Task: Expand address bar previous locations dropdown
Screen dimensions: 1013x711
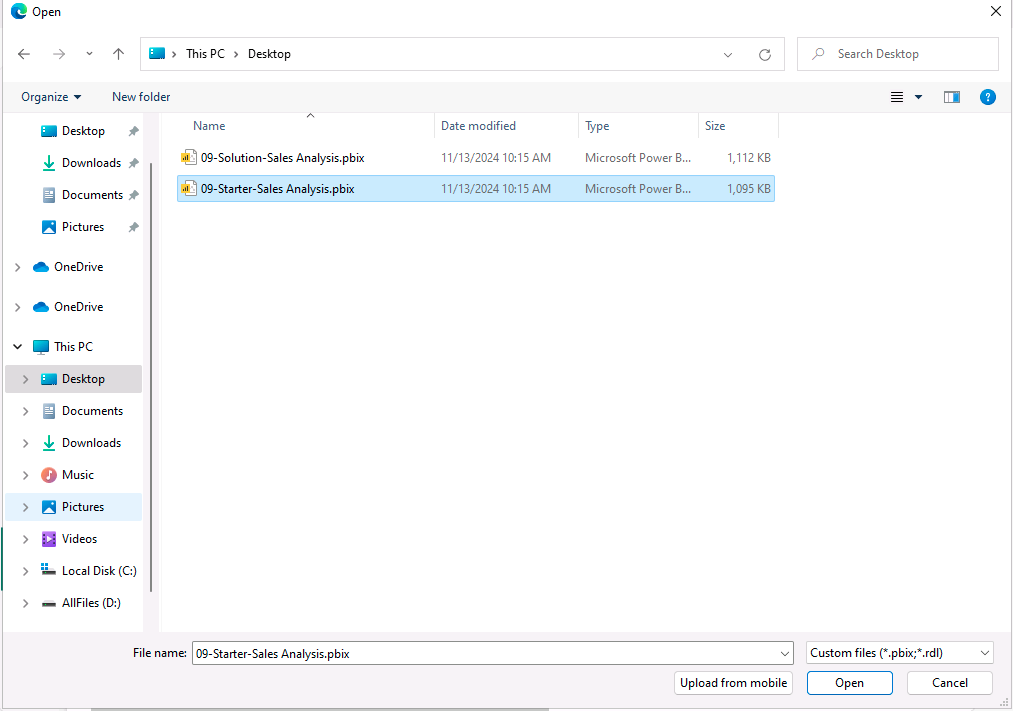Action: point(728,55)
